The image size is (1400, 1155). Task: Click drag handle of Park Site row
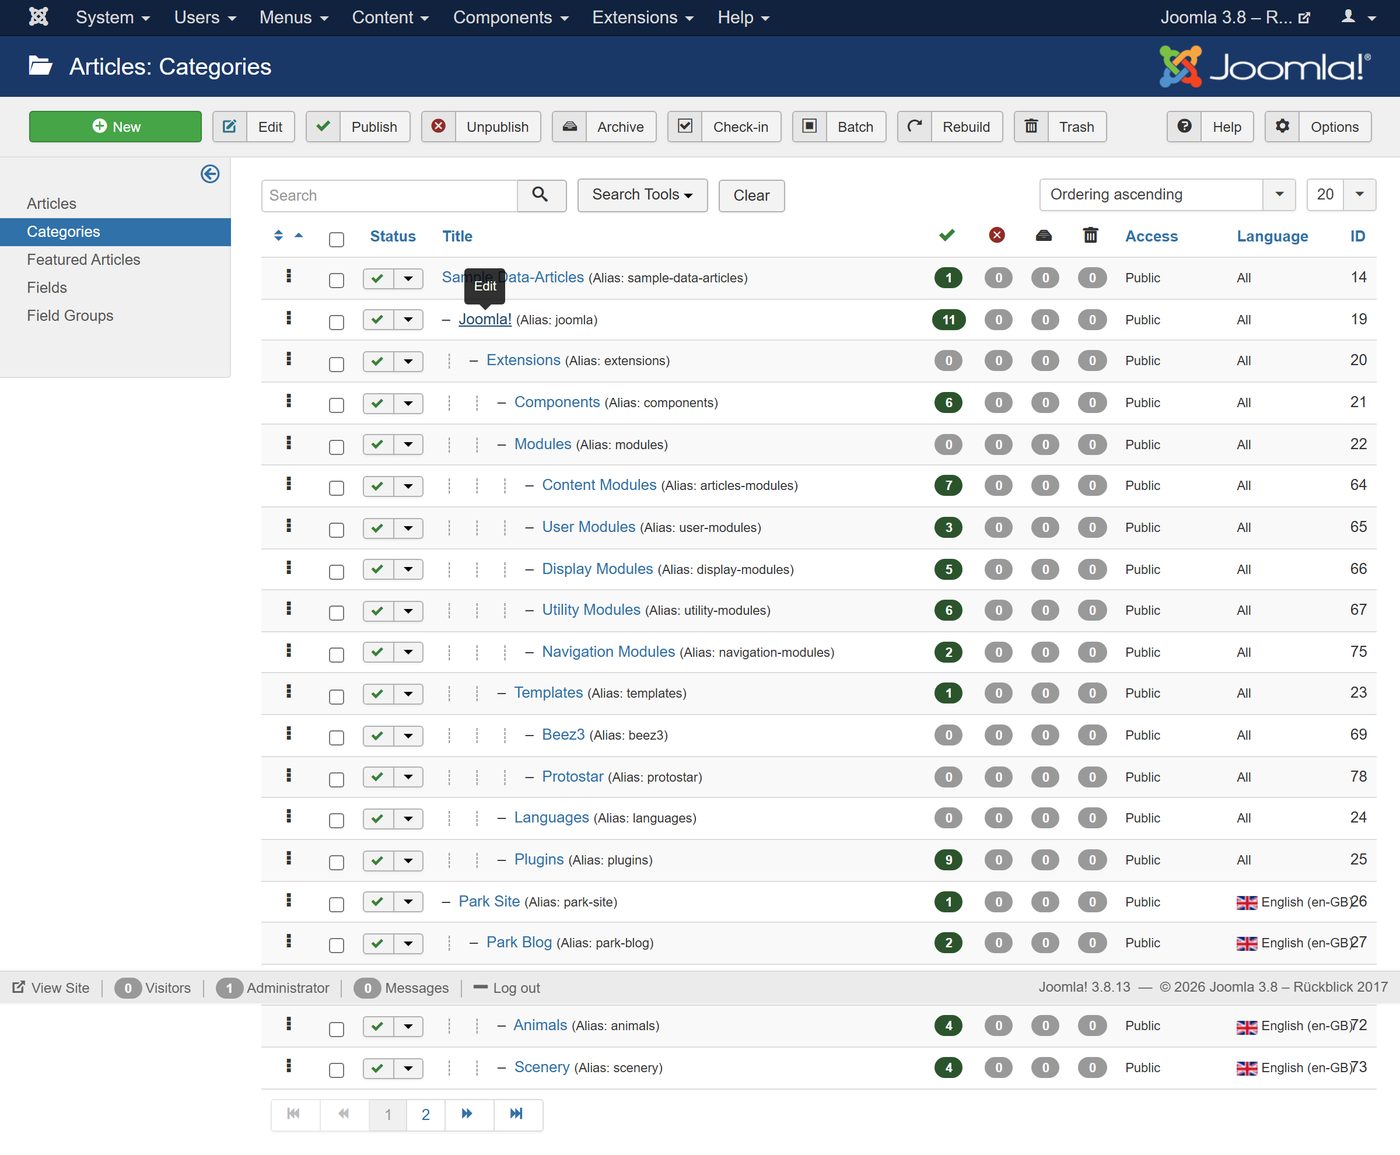pyautogui.click(x=289, y=900)
